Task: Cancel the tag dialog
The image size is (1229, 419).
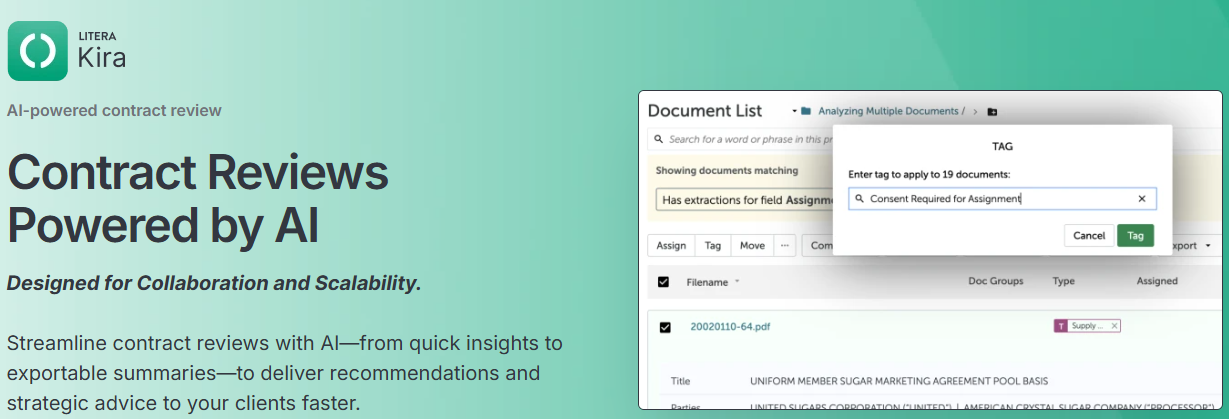Action: (x=1089, y=236)
